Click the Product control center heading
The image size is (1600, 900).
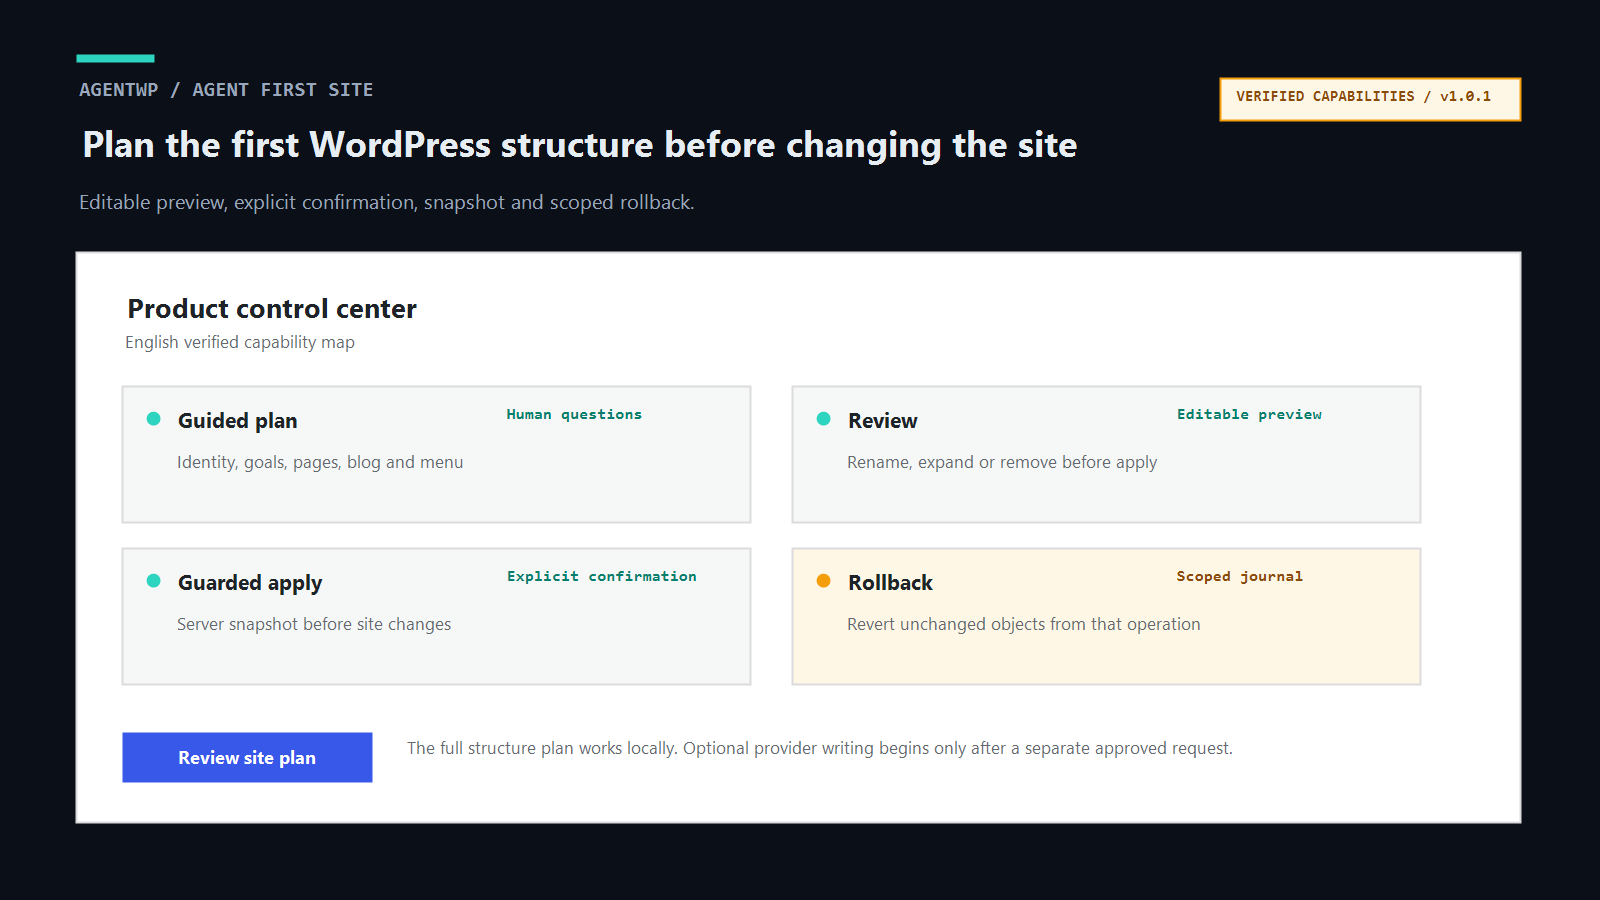coord(272,308)
